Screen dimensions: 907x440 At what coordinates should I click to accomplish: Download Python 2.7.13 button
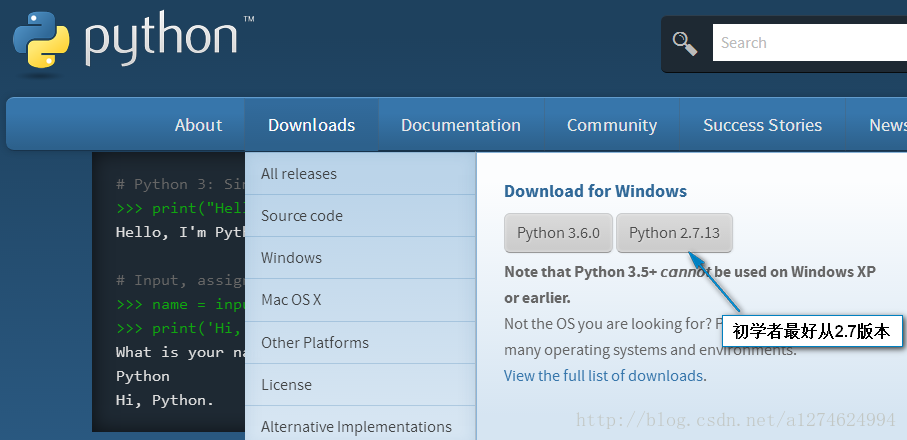tap(674, 233)
